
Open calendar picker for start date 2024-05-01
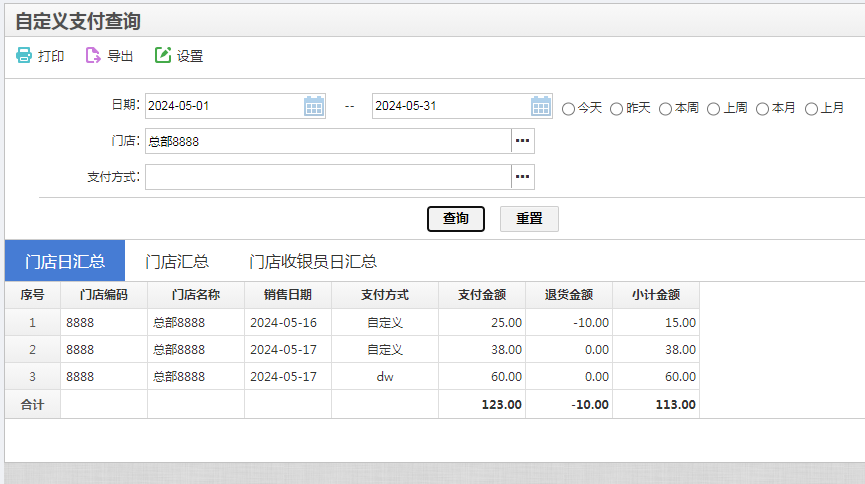(x=314, y=106)
